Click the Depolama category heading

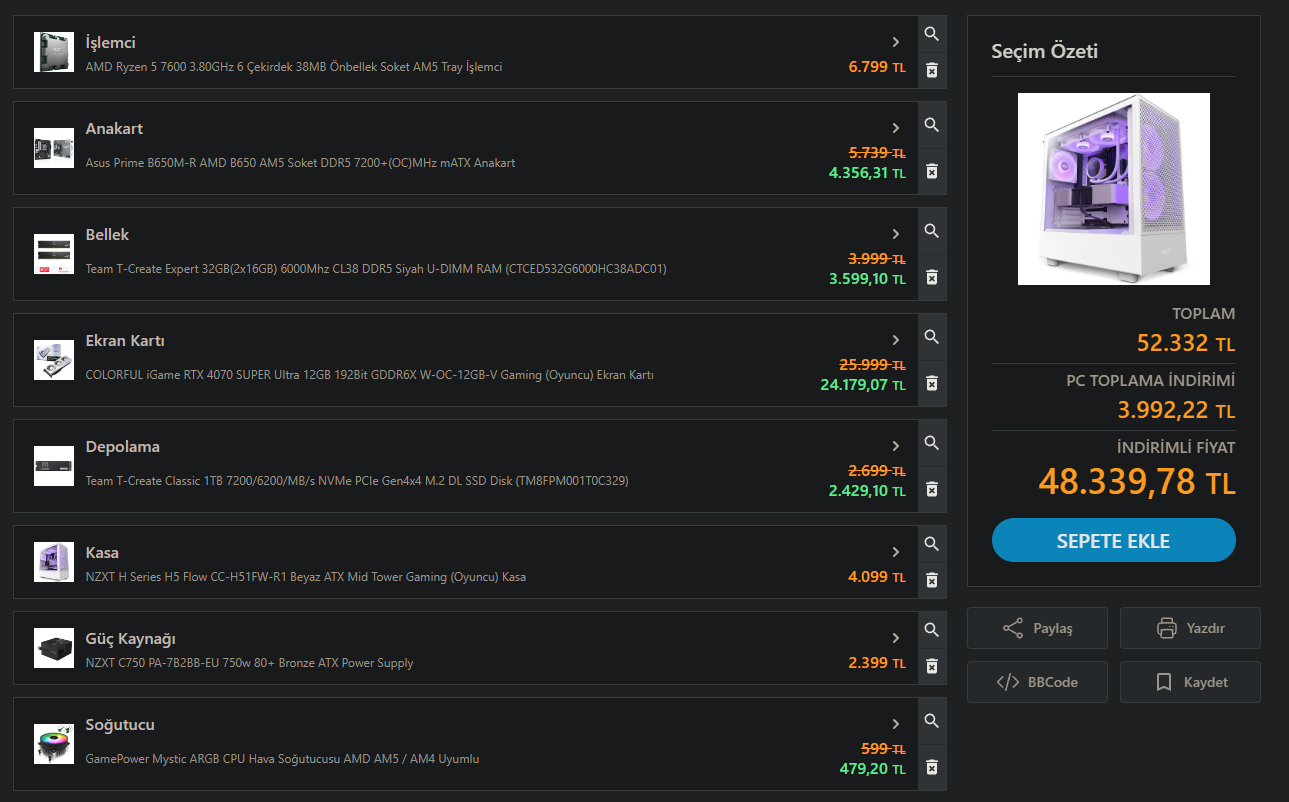[x=122, y=447]
